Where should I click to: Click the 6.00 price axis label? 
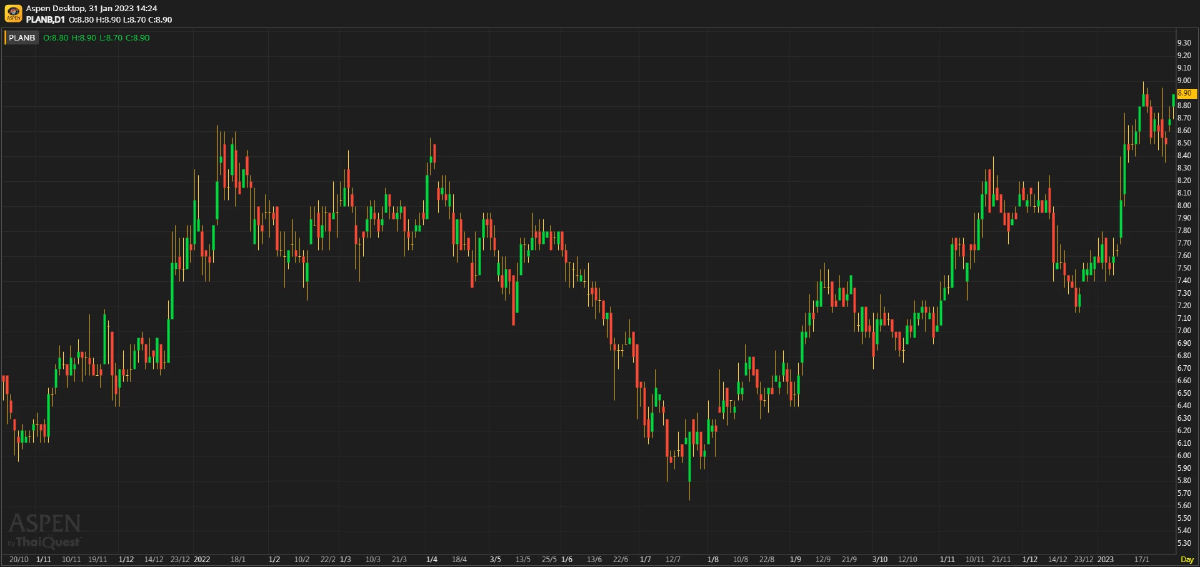coord(1184,455)
